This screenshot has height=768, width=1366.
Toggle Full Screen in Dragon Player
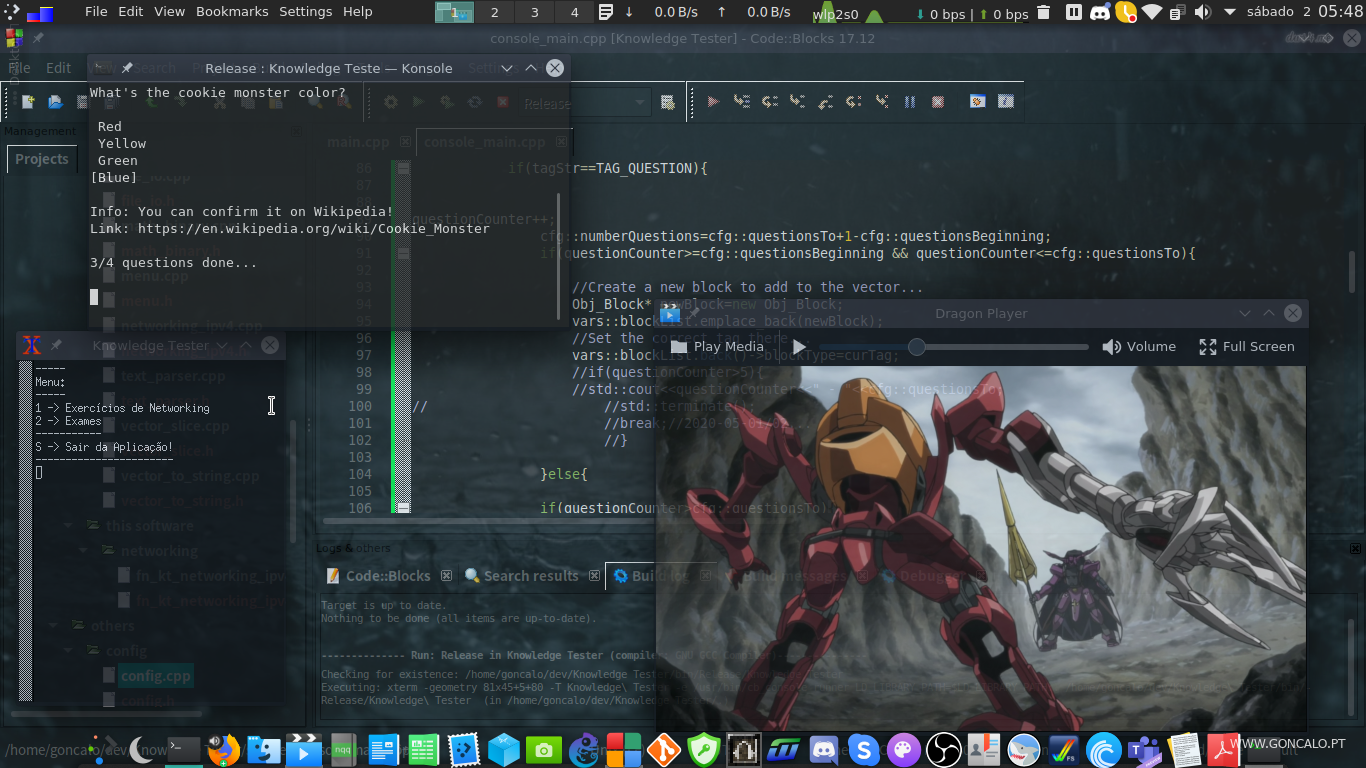1246,347
